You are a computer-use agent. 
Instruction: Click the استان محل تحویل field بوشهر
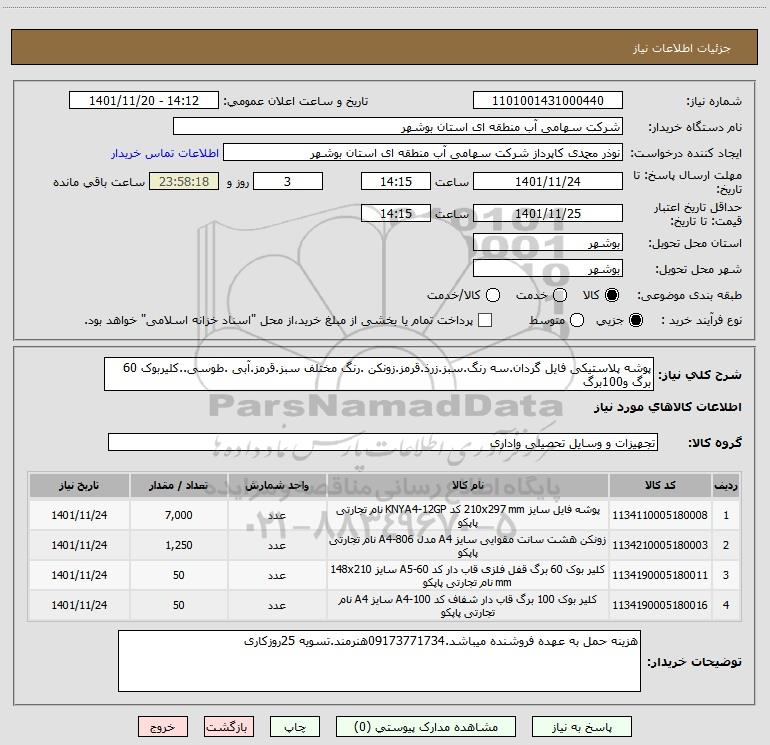click(548, 242)
